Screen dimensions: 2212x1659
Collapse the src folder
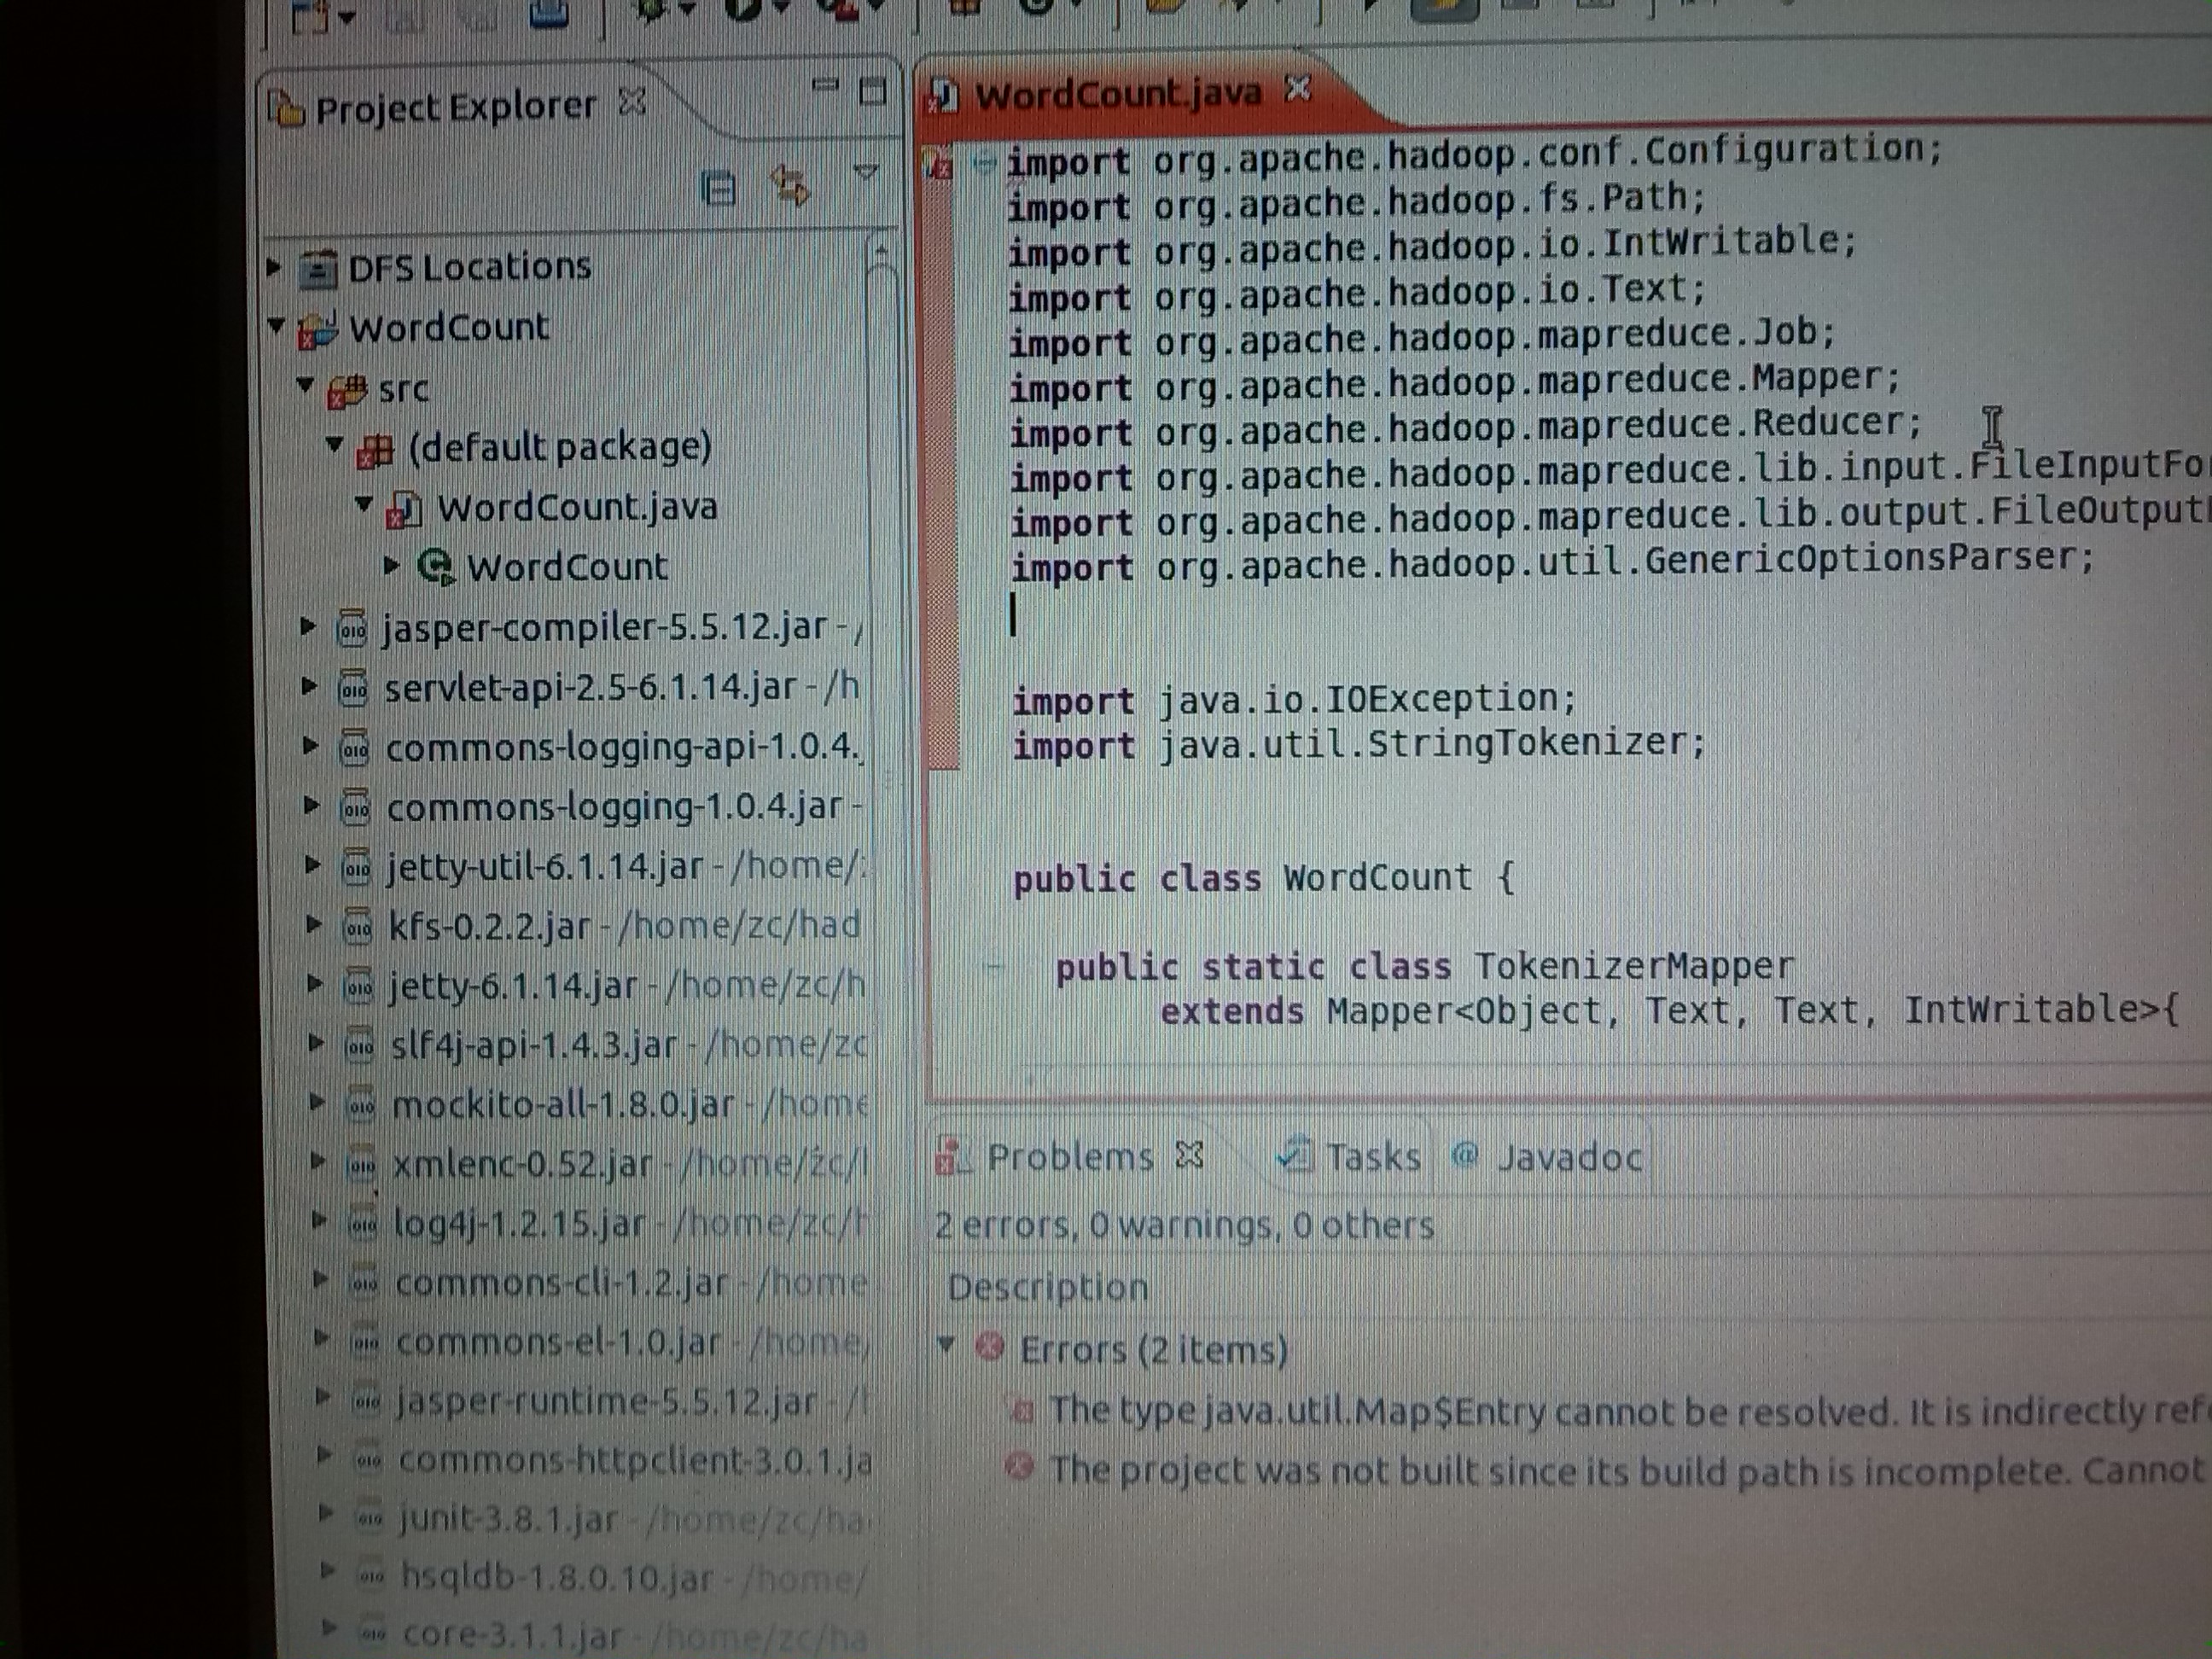(x=306, y=385)
